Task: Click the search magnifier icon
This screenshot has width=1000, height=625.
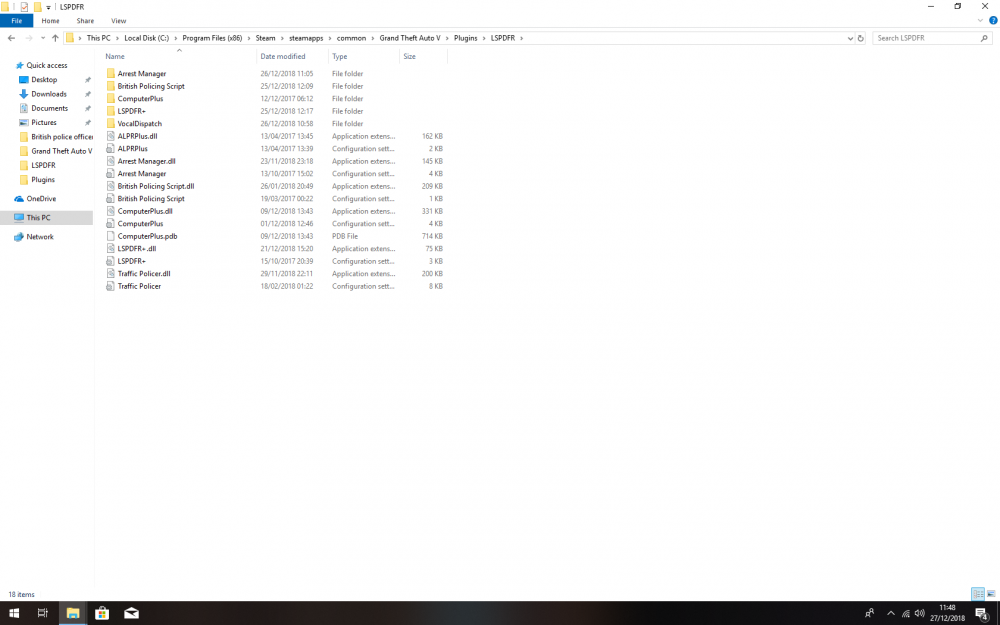Action: (x=984, y=38)
